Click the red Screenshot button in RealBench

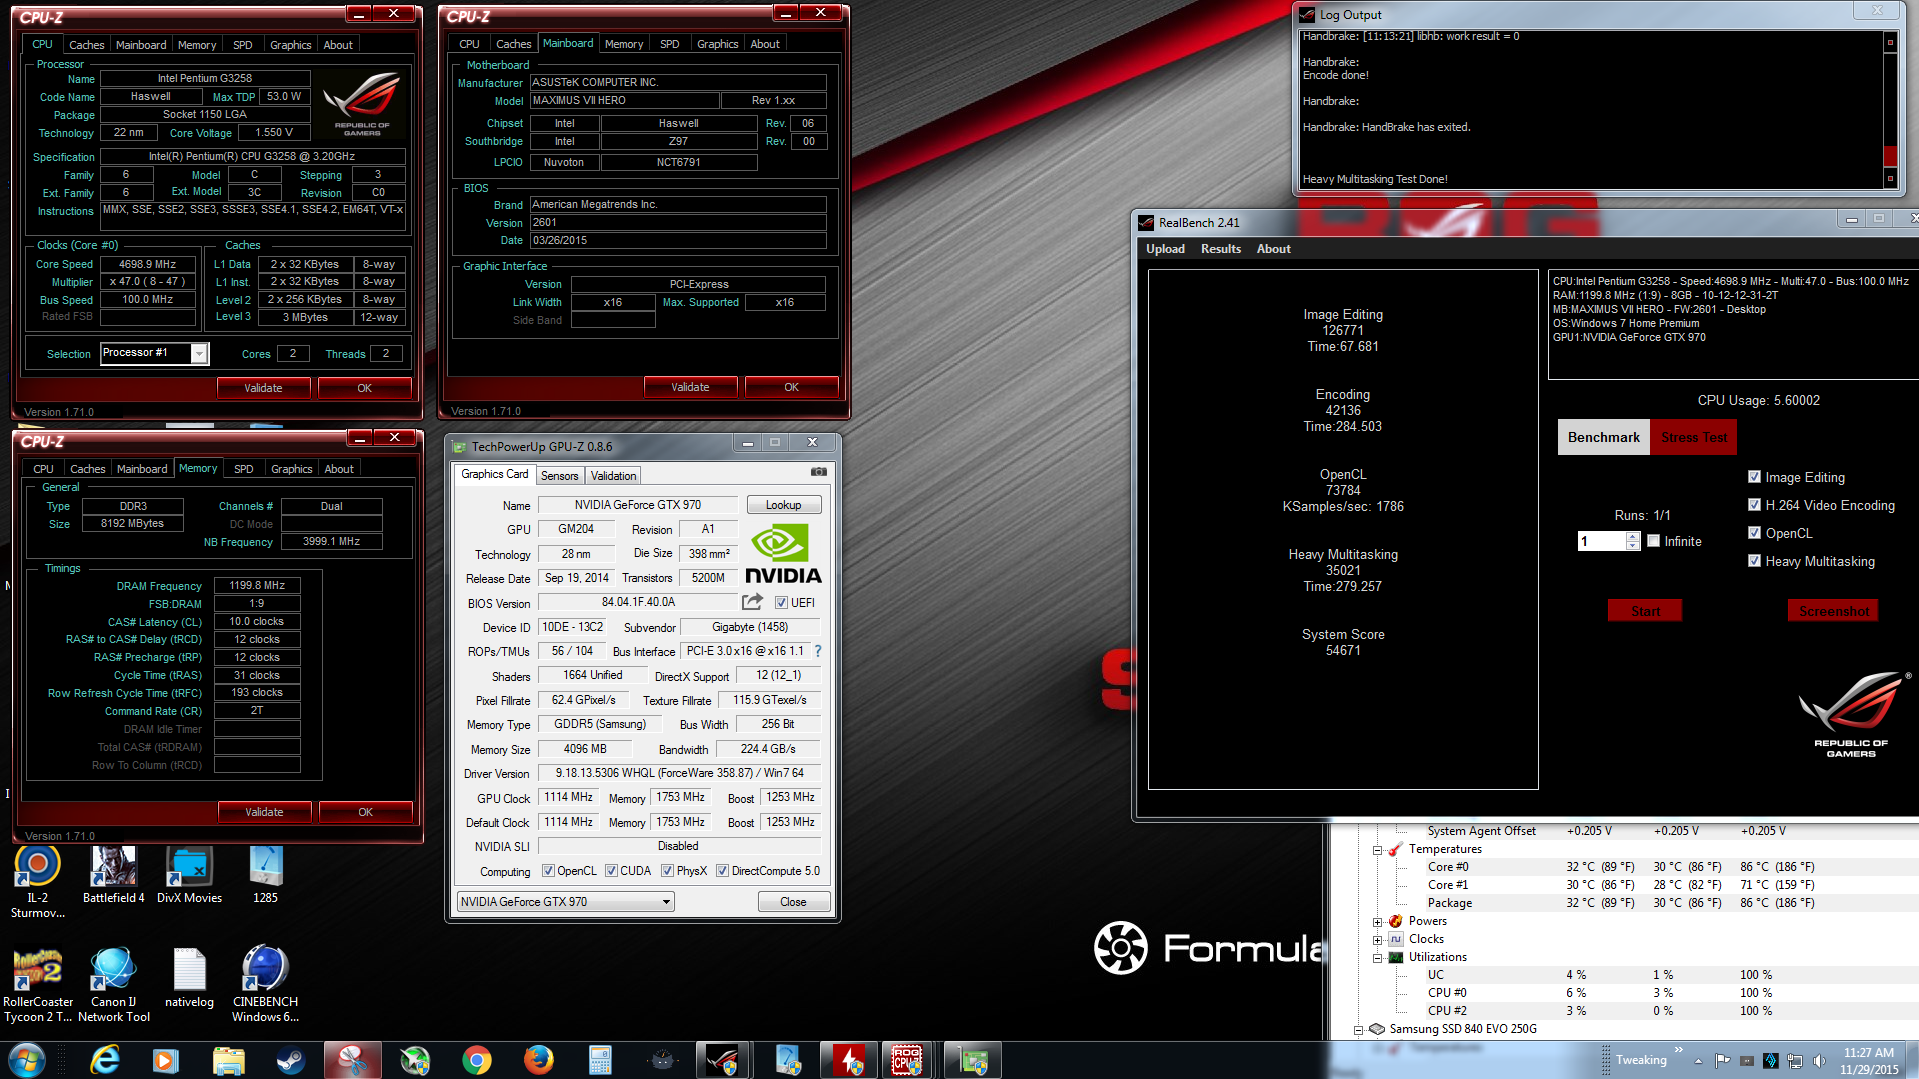1833,611
